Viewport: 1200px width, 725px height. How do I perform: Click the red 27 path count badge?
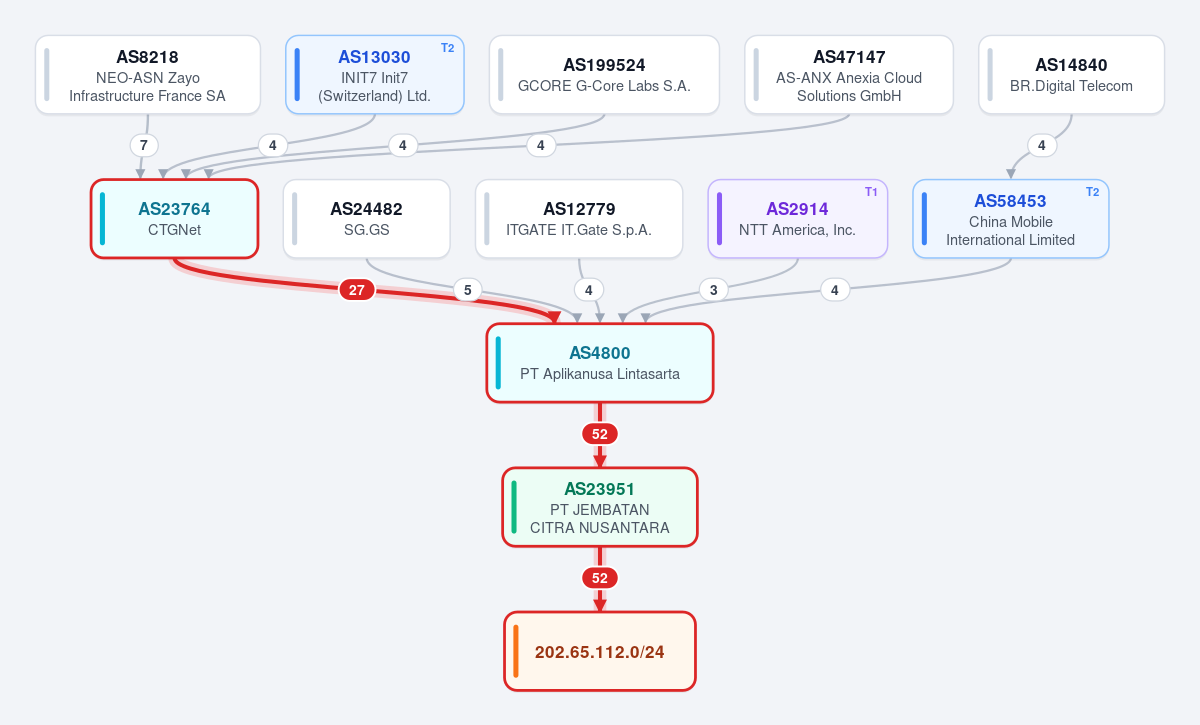tap(357, 290)
